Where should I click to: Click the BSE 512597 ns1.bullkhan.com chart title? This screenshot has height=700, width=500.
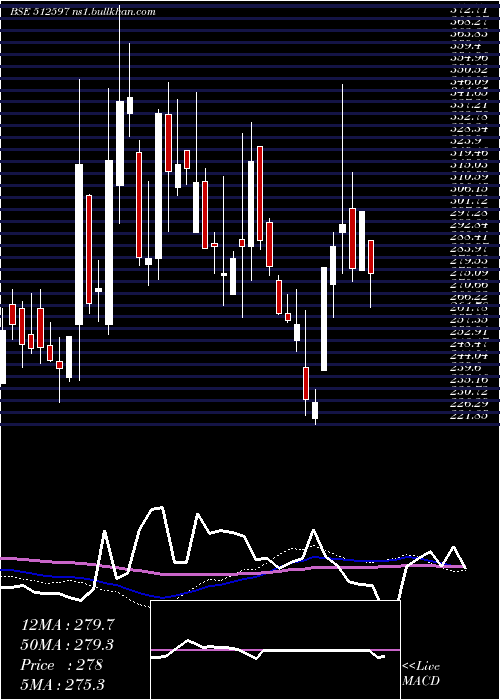[83, 12]
